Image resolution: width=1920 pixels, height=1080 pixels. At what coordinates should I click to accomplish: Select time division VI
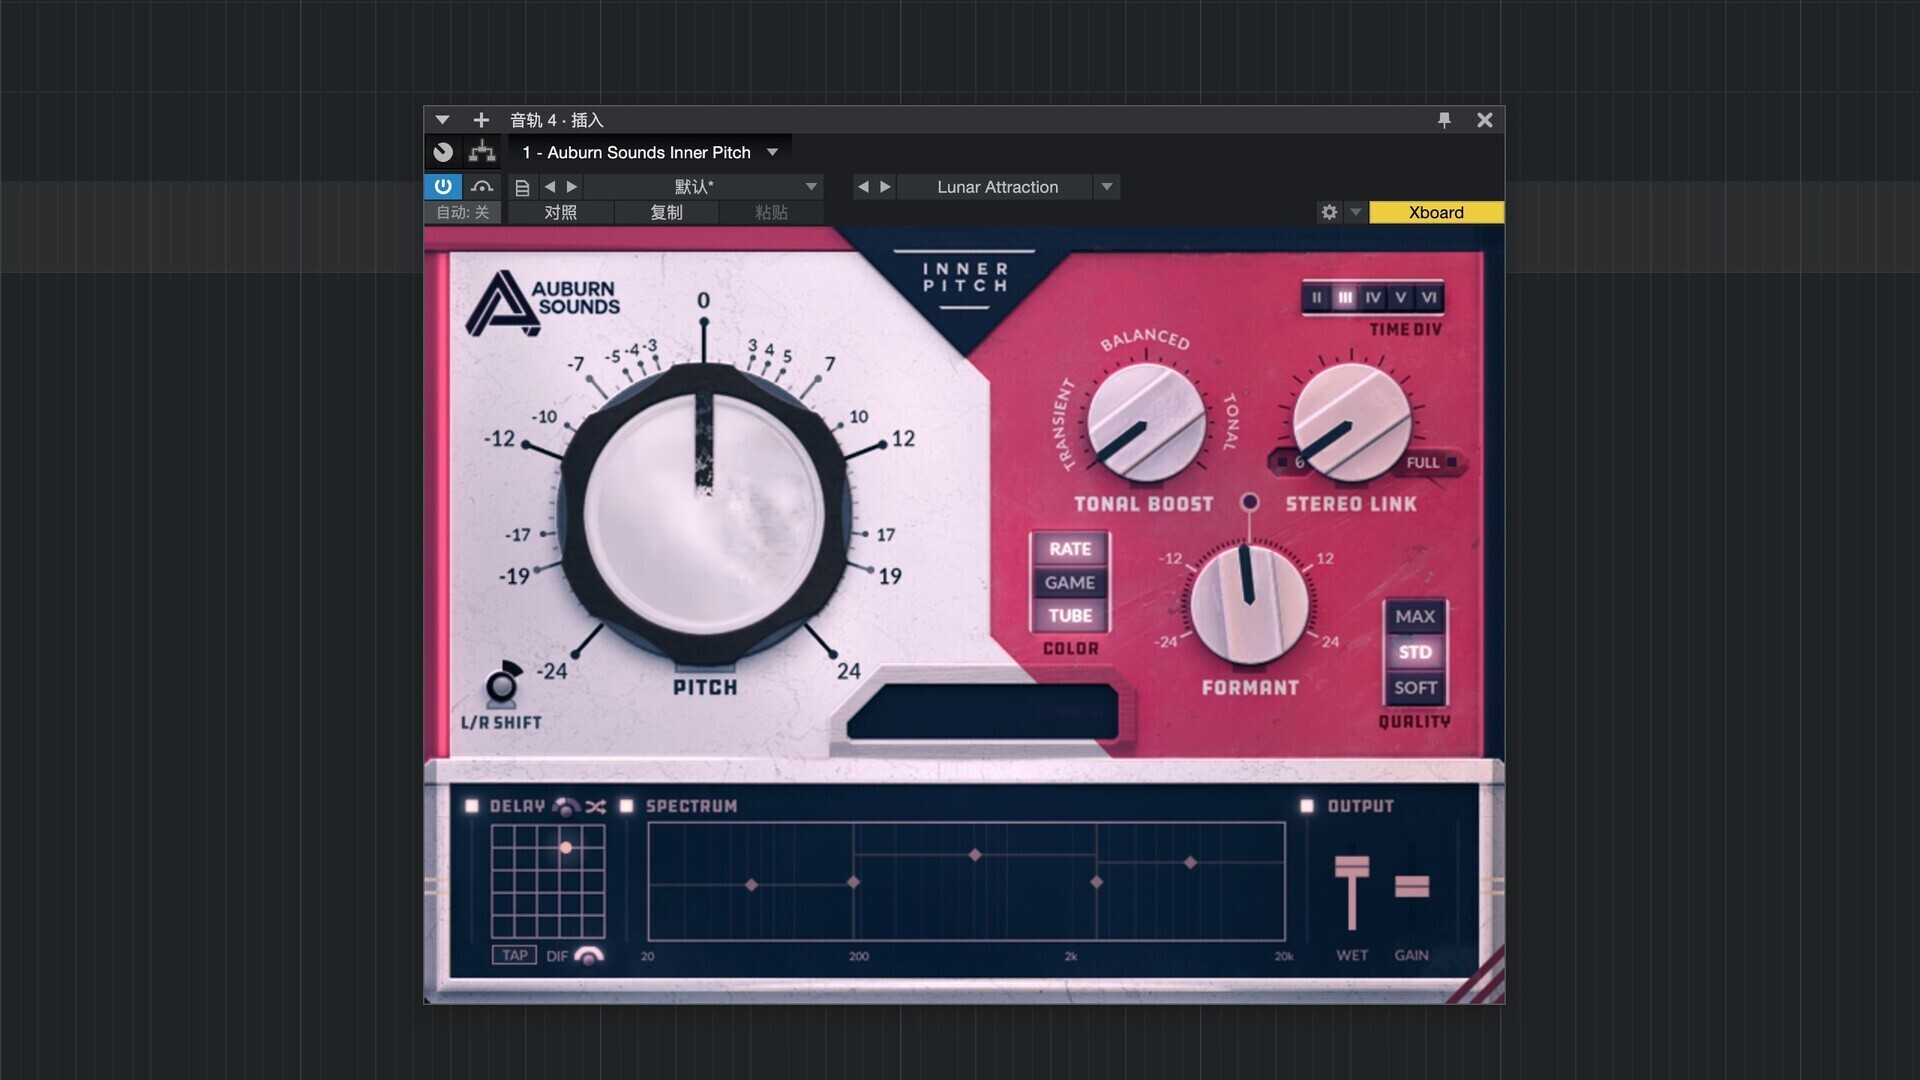point(1429,297)
